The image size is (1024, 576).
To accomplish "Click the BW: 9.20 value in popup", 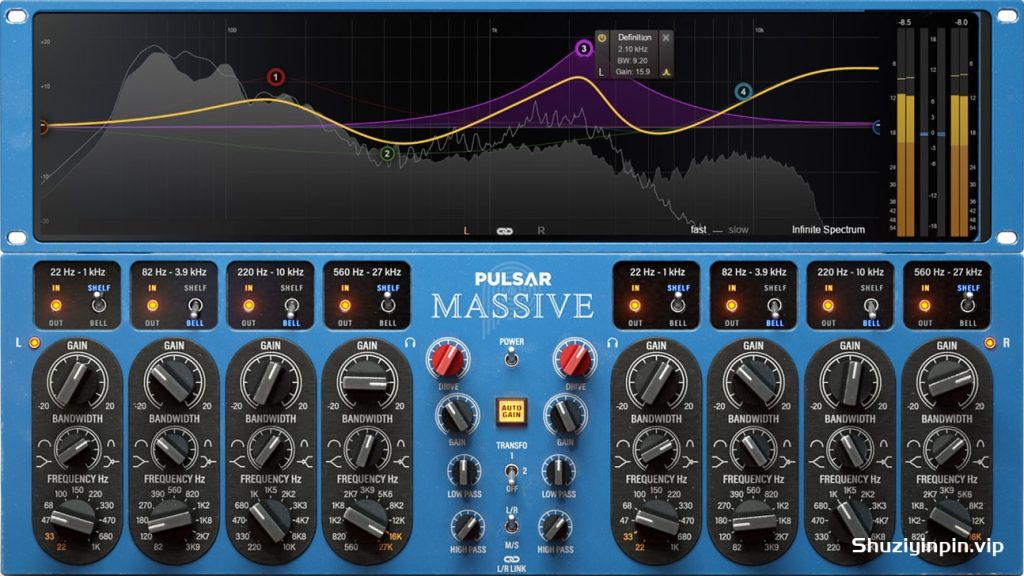I will tap(632, 61).
